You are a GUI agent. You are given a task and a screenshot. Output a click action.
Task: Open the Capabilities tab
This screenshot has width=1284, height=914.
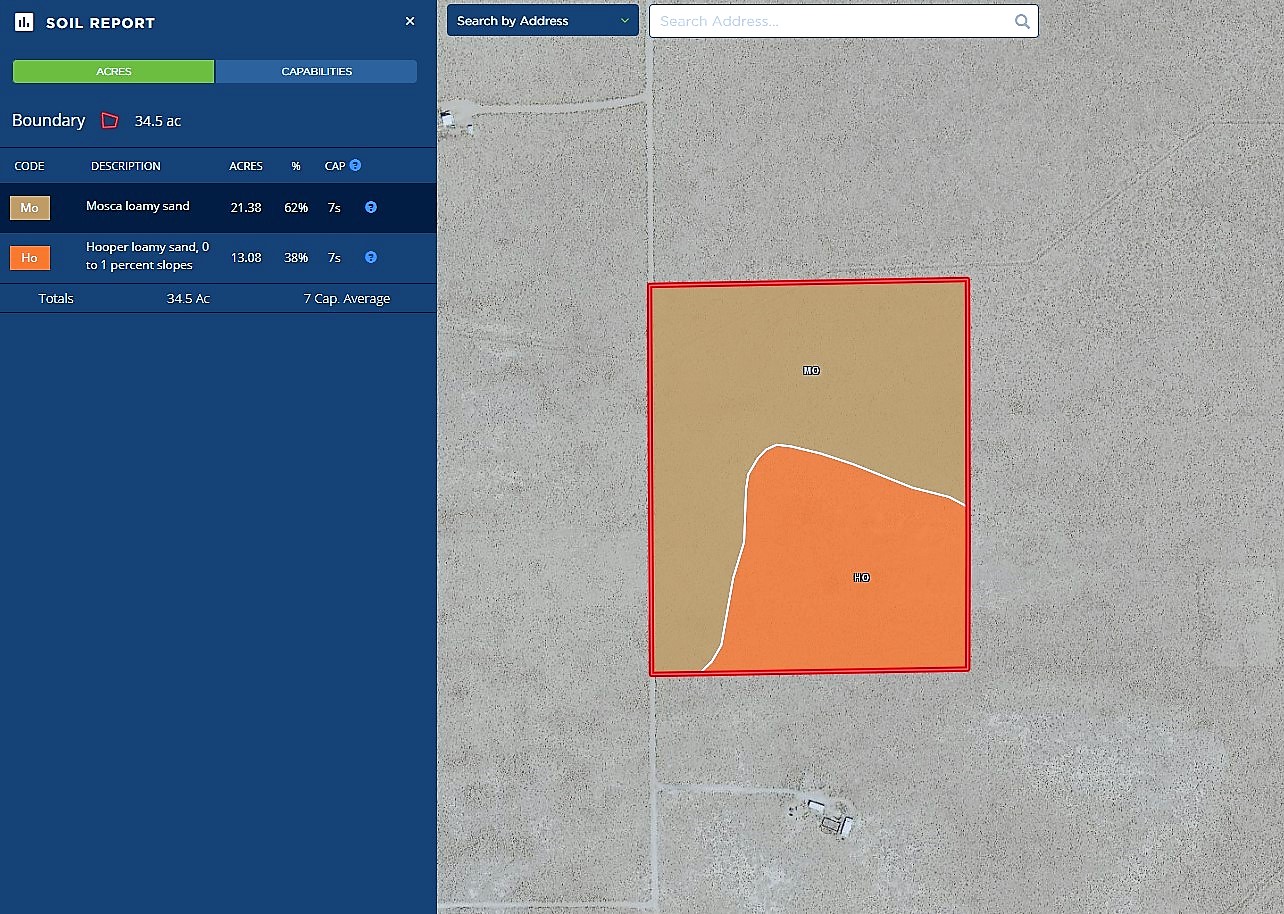(x=316, y=72)
